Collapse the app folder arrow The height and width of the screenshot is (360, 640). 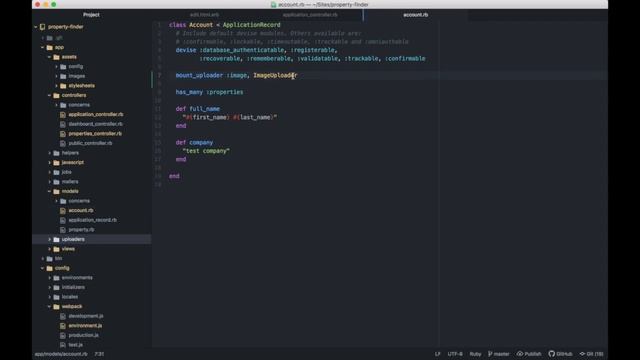[43, 47]
